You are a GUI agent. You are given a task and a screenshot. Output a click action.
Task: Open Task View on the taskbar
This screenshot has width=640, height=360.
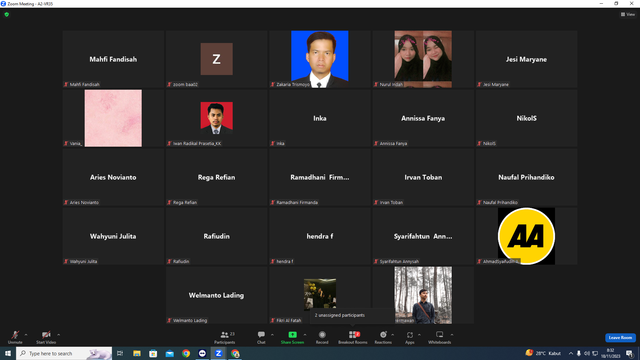click(x=120, y=353)
